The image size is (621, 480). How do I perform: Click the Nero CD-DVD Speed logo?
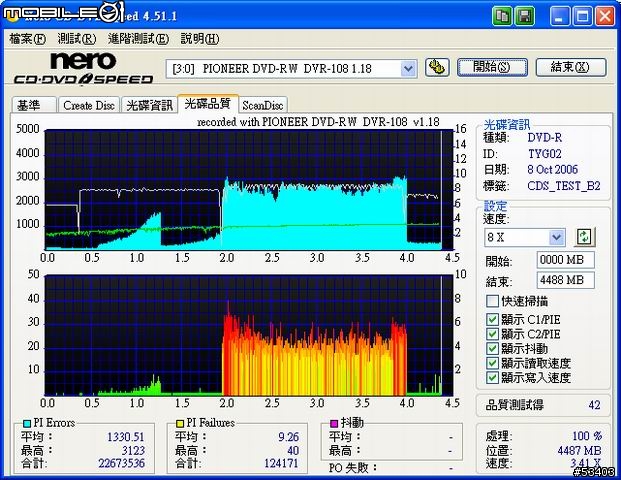coord(83,69)
